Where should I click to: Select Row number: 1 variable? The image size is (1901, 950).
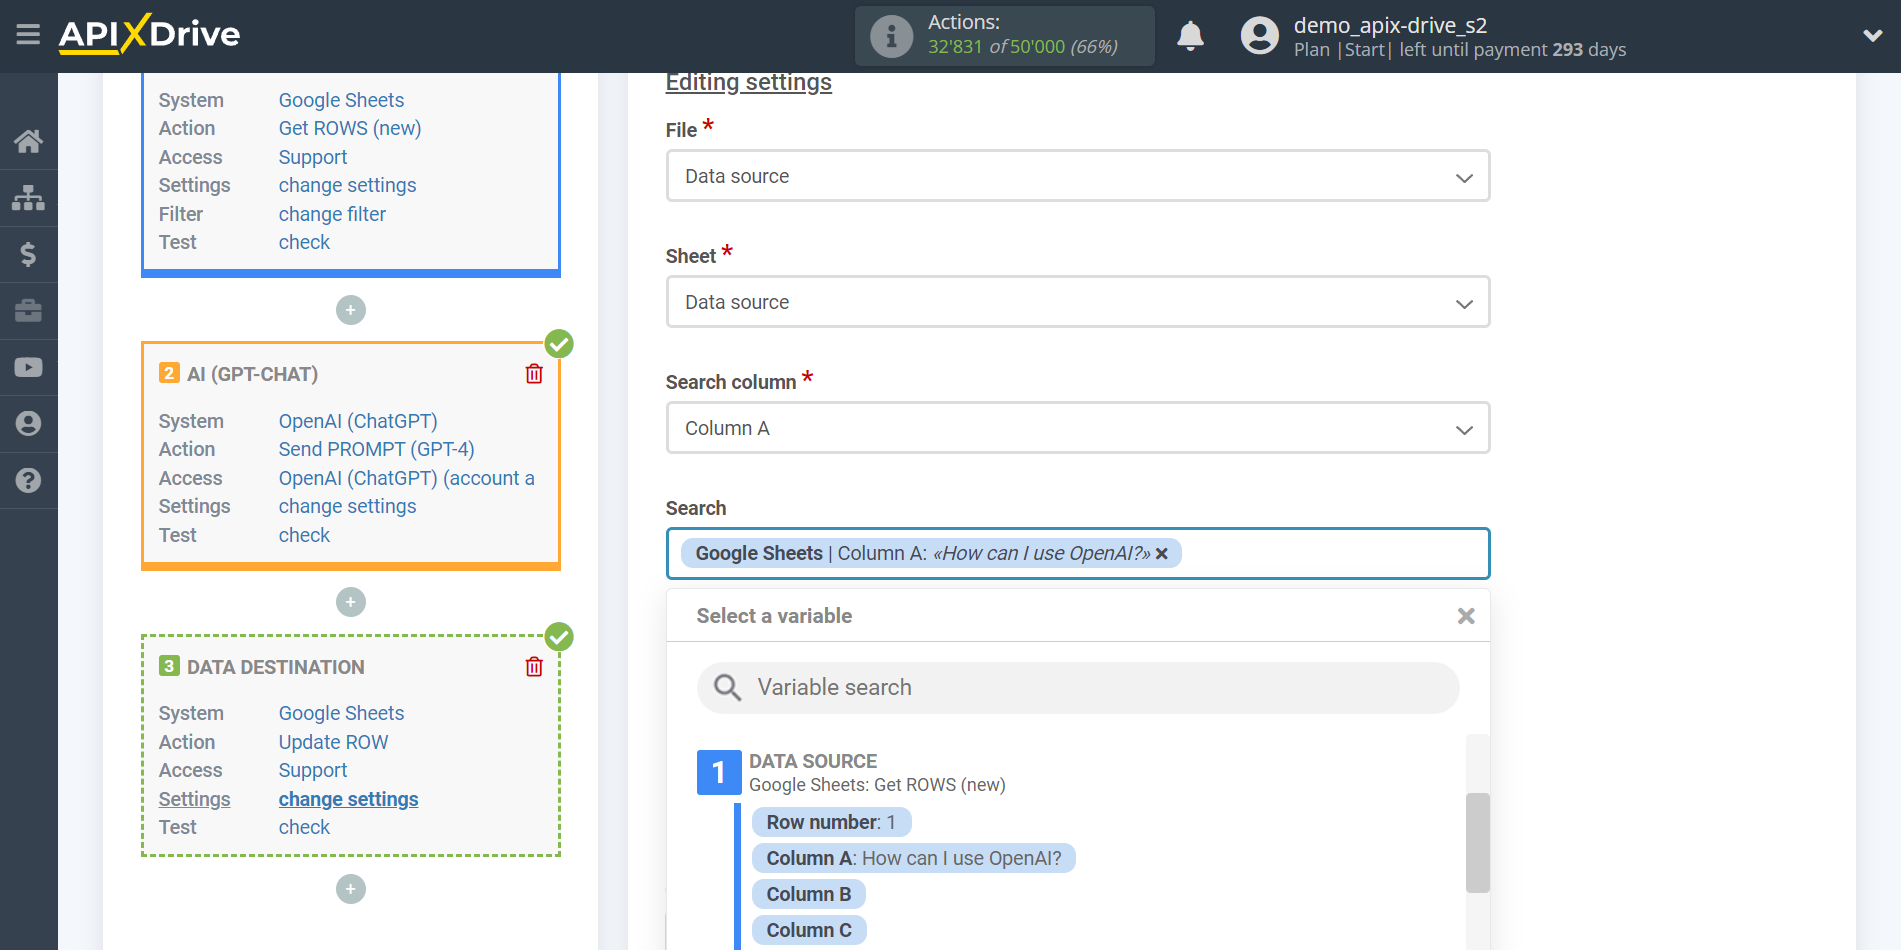831,822
